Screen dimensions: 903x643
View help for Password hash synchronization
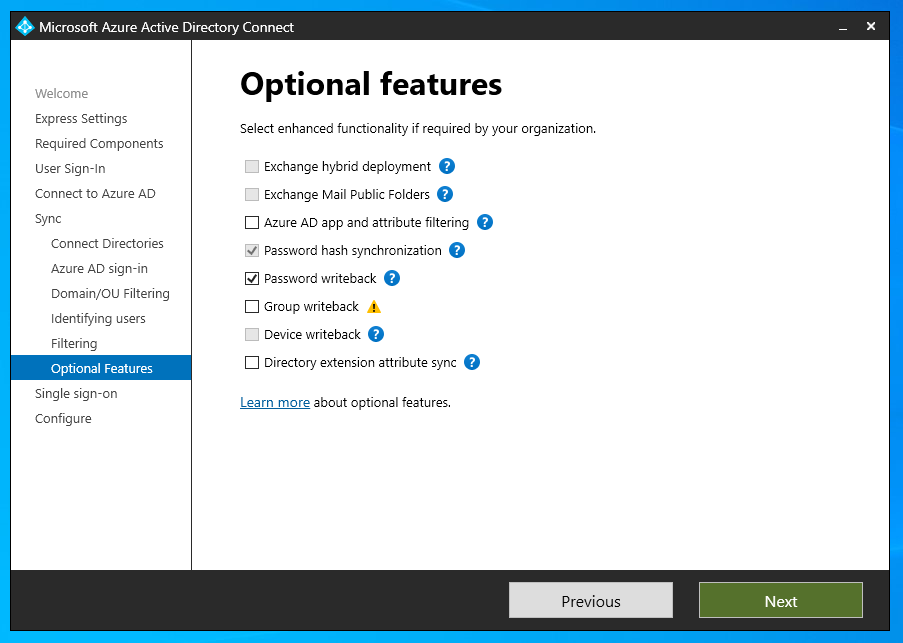click(457, 250)
